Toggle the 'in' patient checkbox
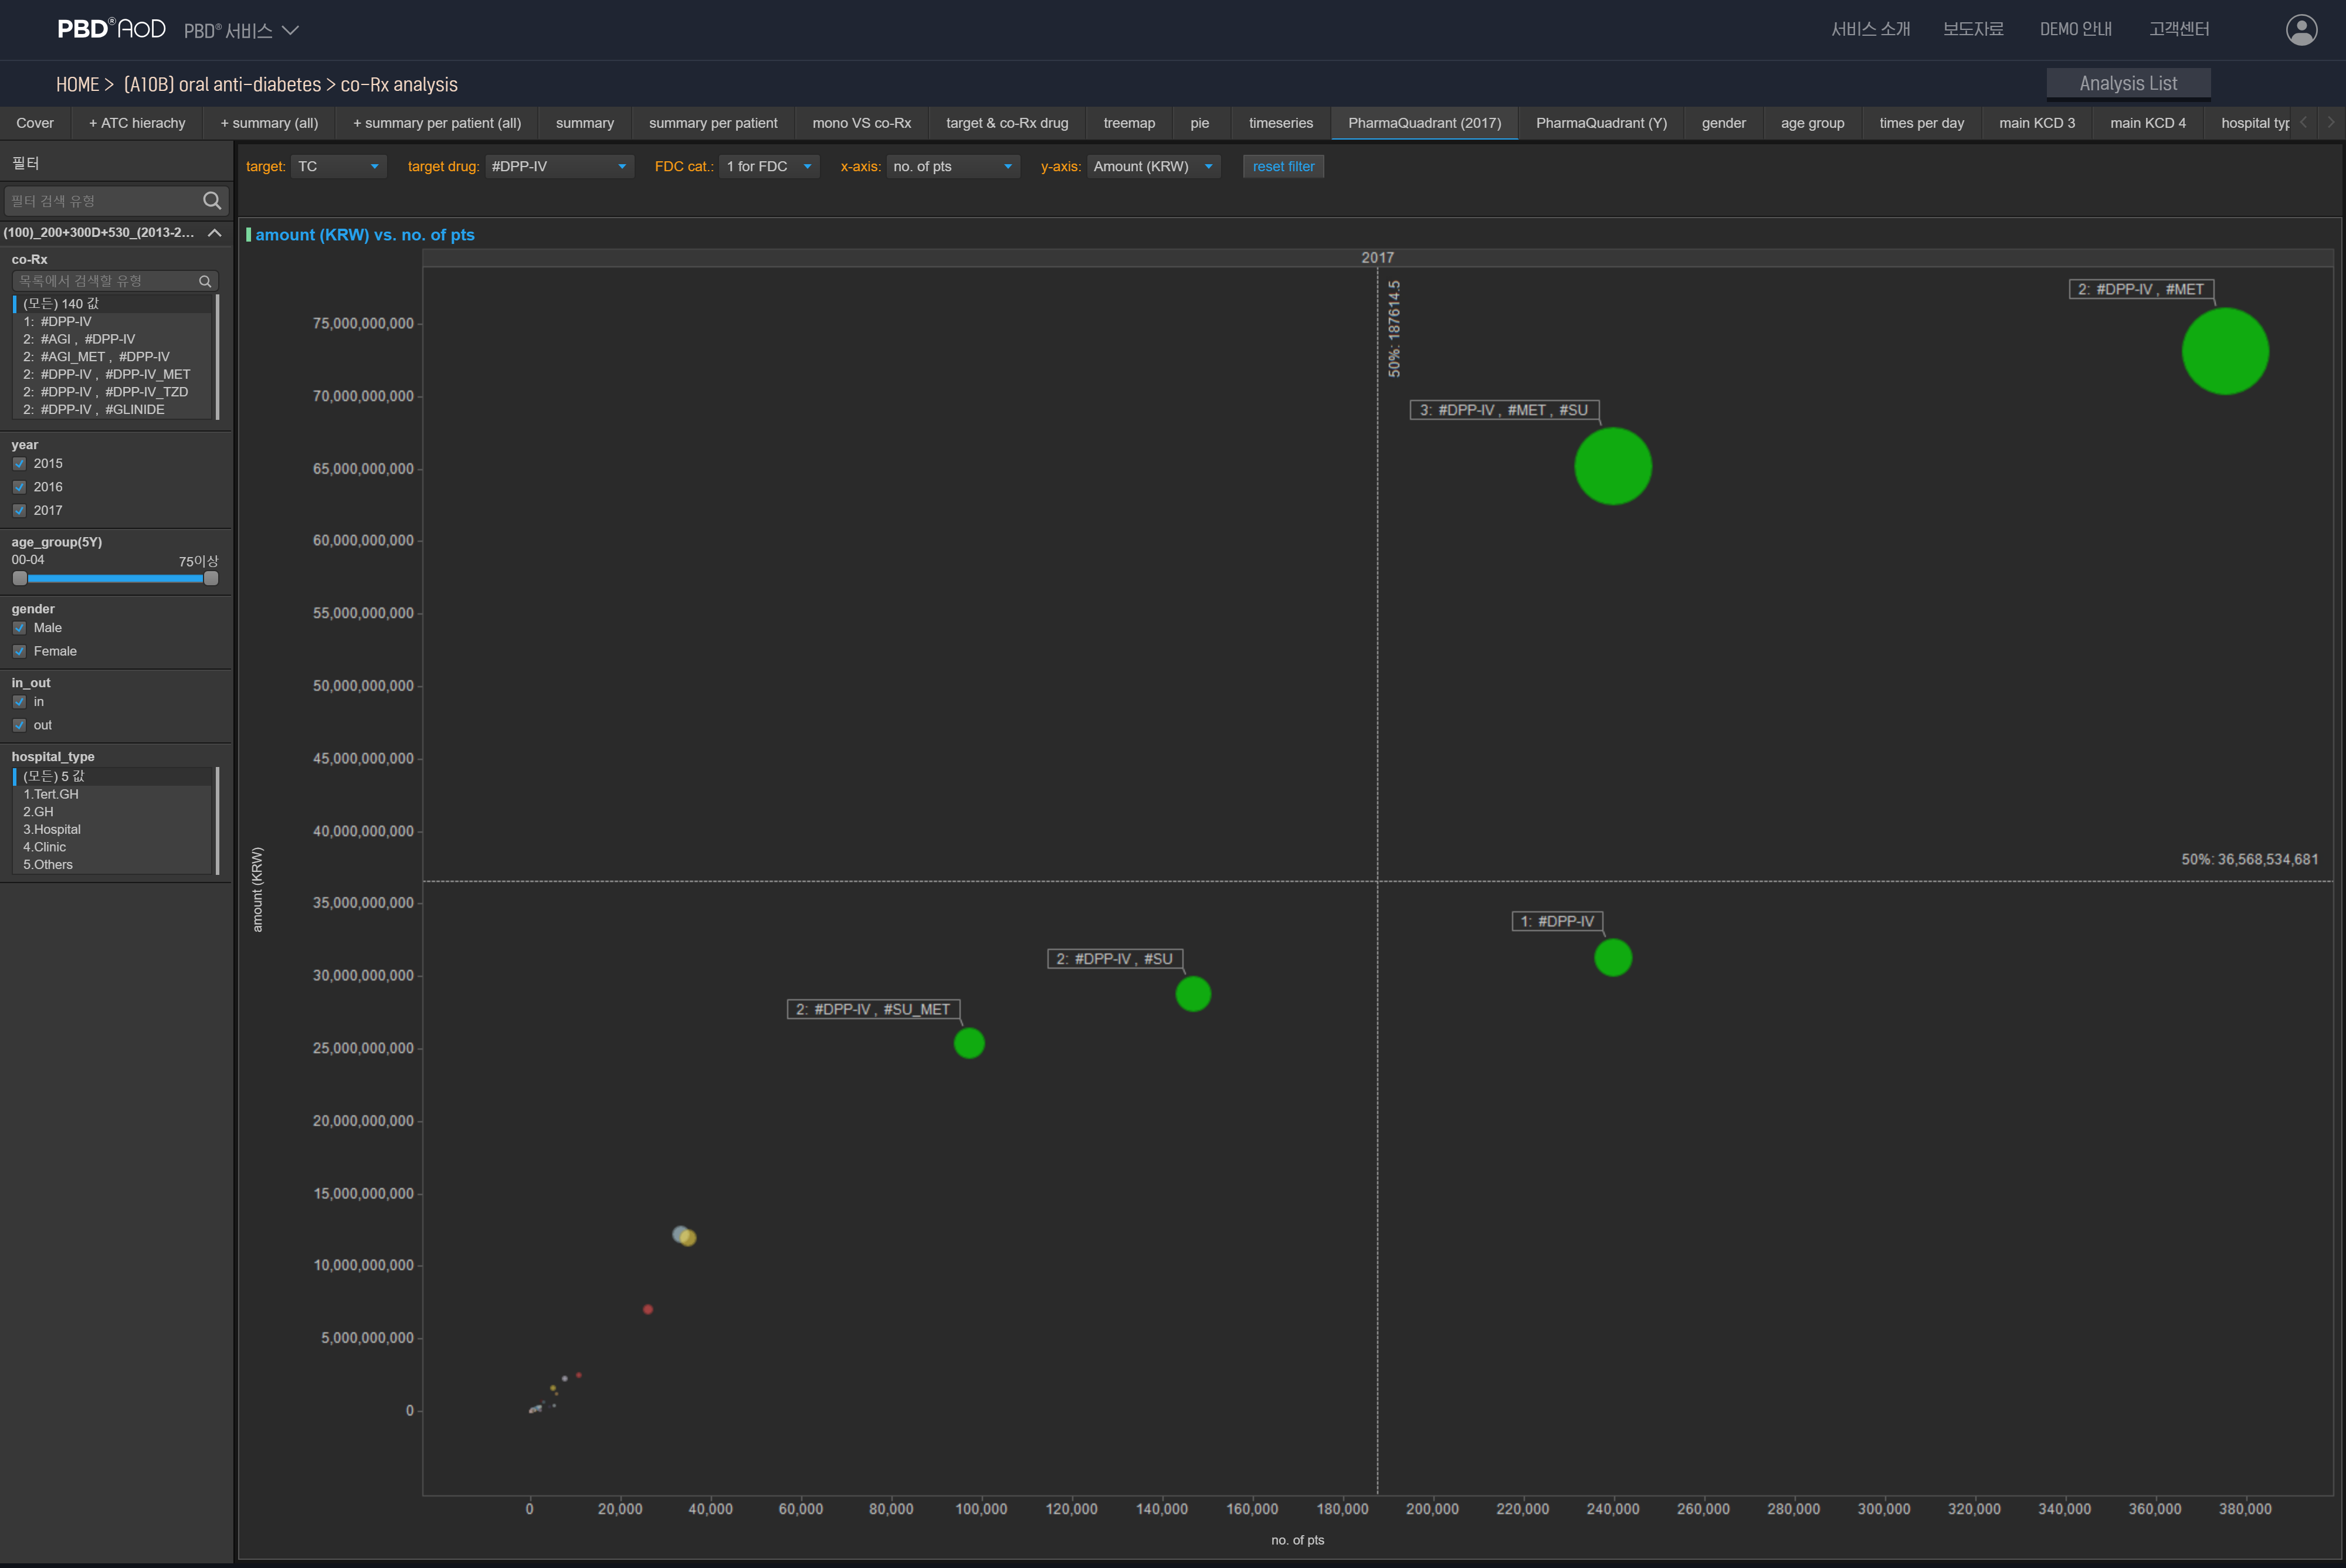The image size is (2346, 1568). pyautogui.click(x=19, y=702)
